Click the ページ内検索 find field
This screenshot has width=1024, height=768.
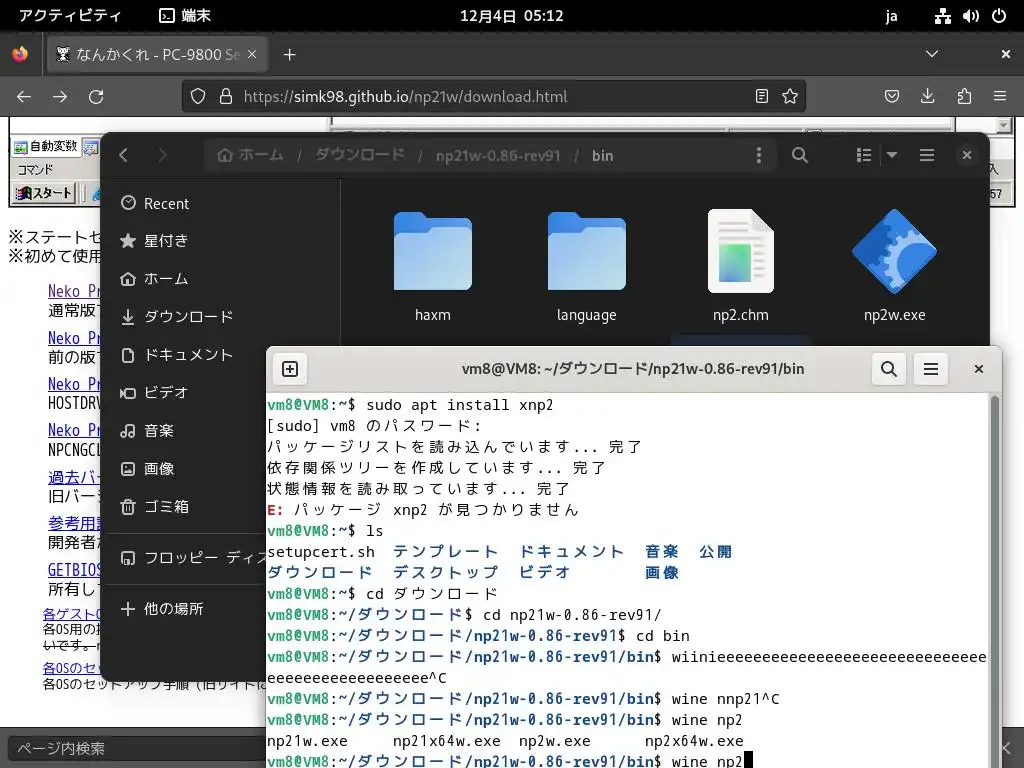[137, 748]
